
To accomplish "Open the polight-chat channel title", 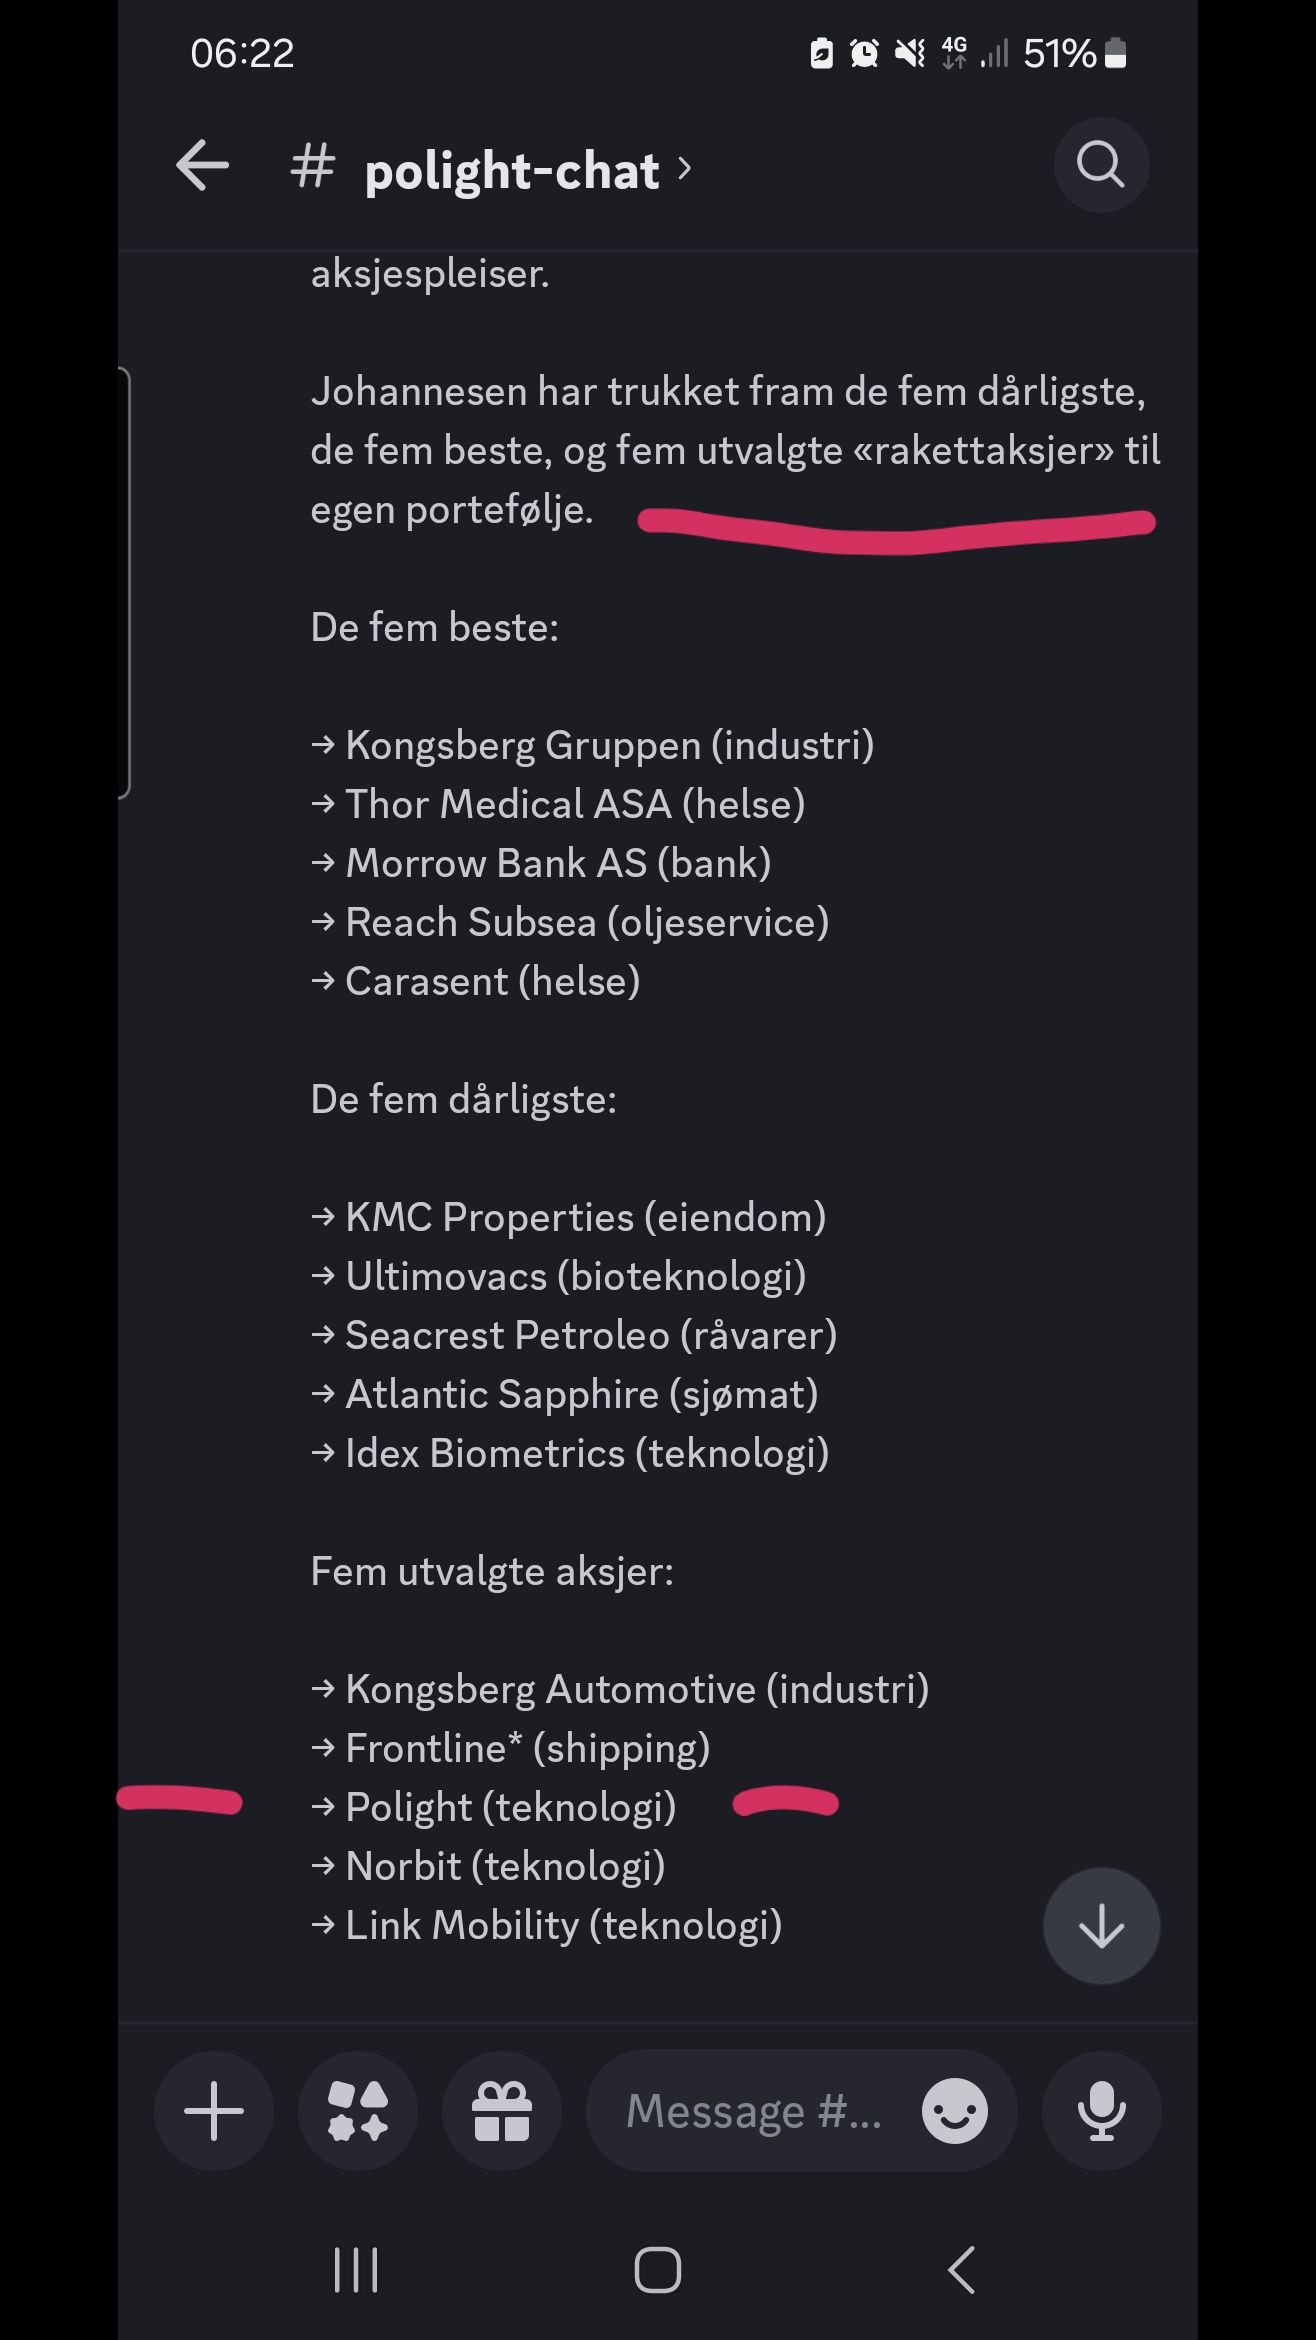I will (x=512, y=170).
